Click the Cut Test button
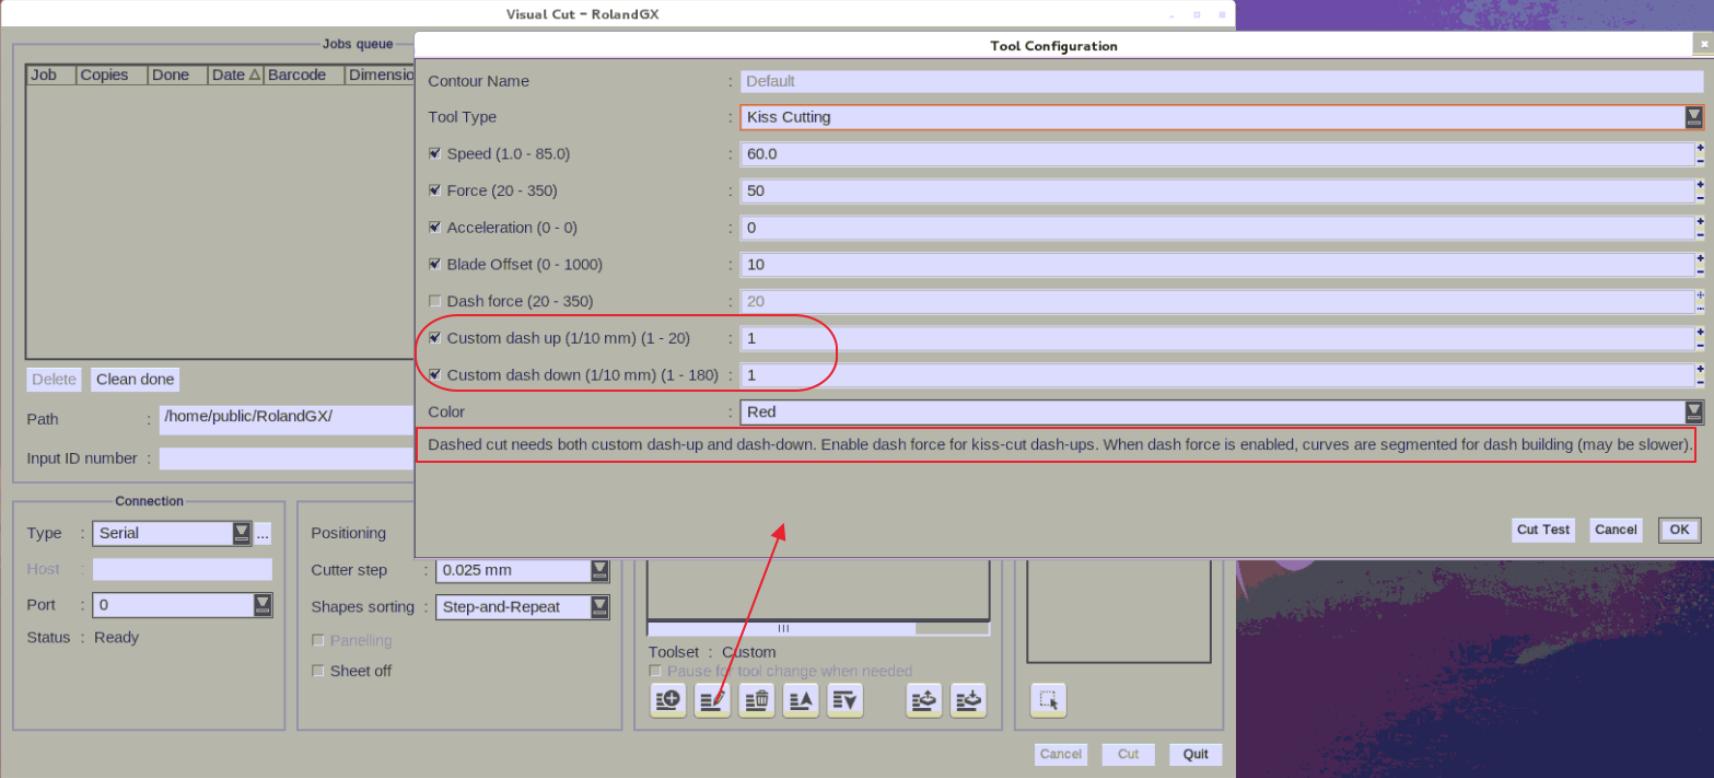The image size is (1714, 778). 1543,530
